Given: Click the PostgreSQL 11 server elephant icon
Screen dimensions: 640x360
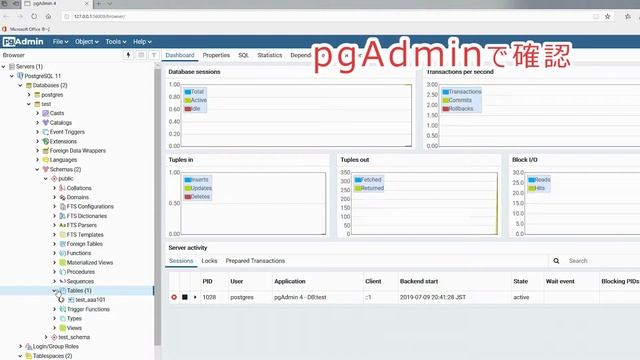Looking at the screenshot, I should 20,76.
